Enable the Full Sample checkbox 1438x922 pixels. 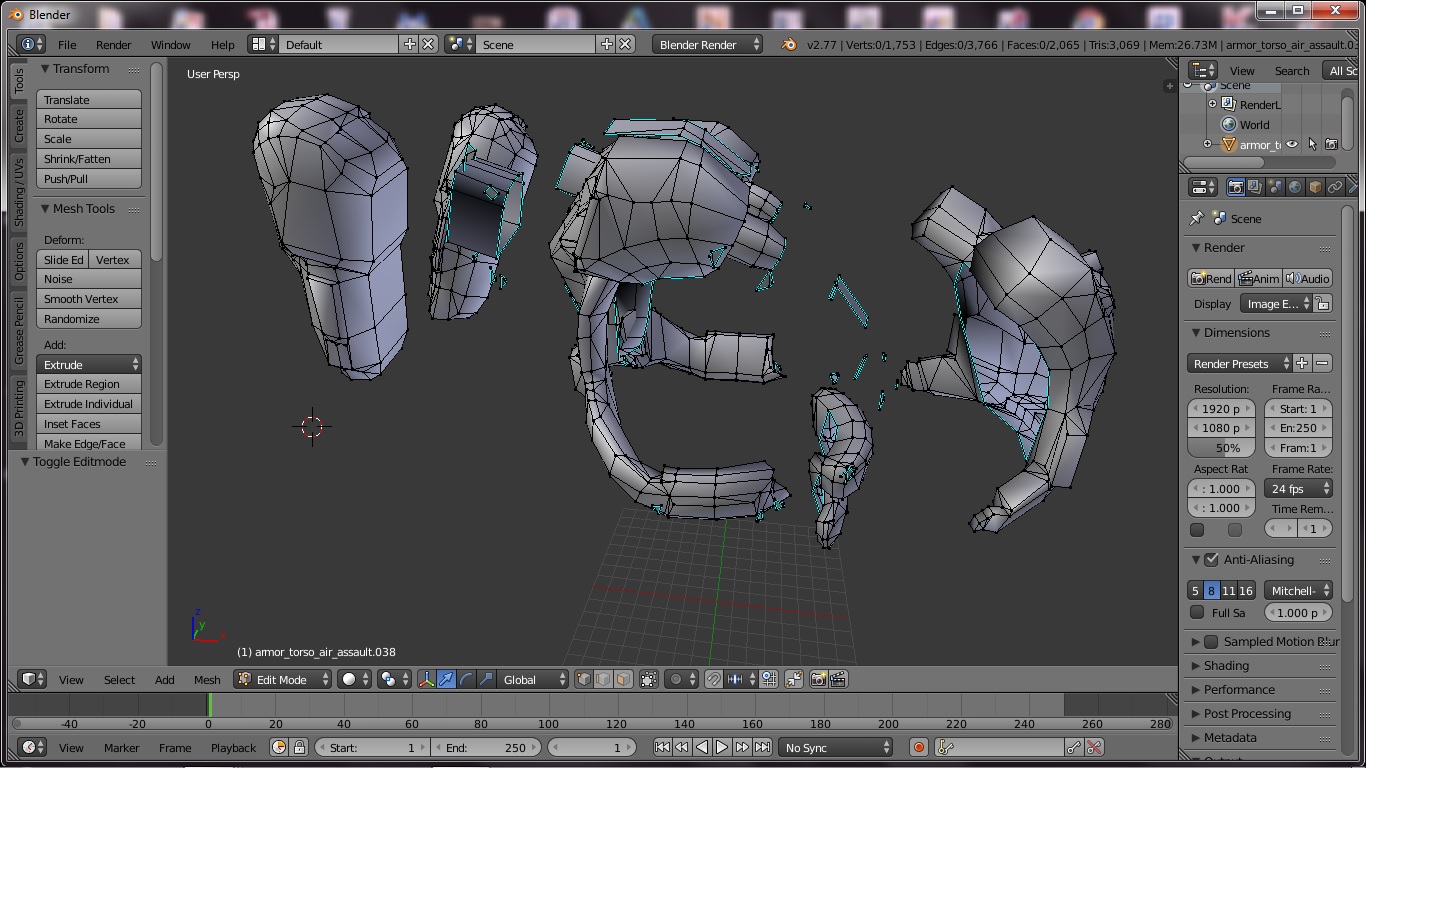coord(1197,613)
